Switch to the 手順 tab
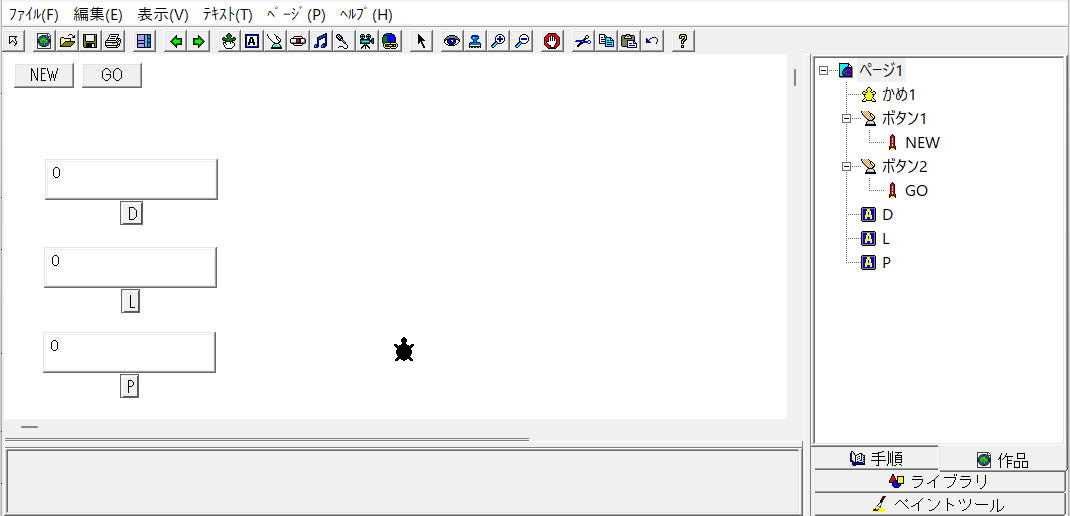 [x=876, y=458]
